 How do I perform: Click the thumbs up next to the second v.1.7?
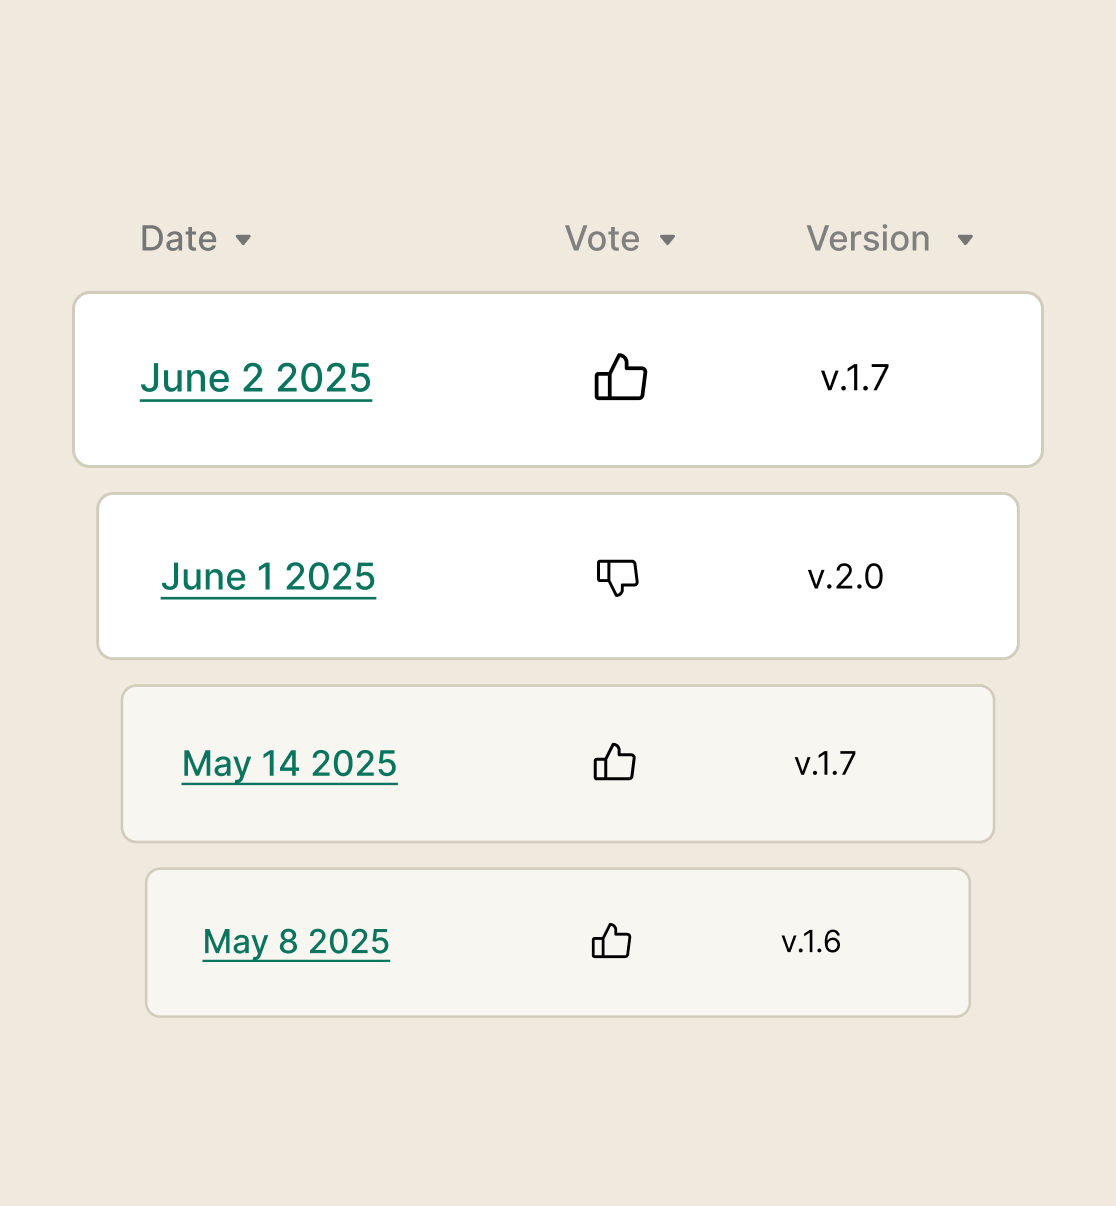[x=613, y=763]
